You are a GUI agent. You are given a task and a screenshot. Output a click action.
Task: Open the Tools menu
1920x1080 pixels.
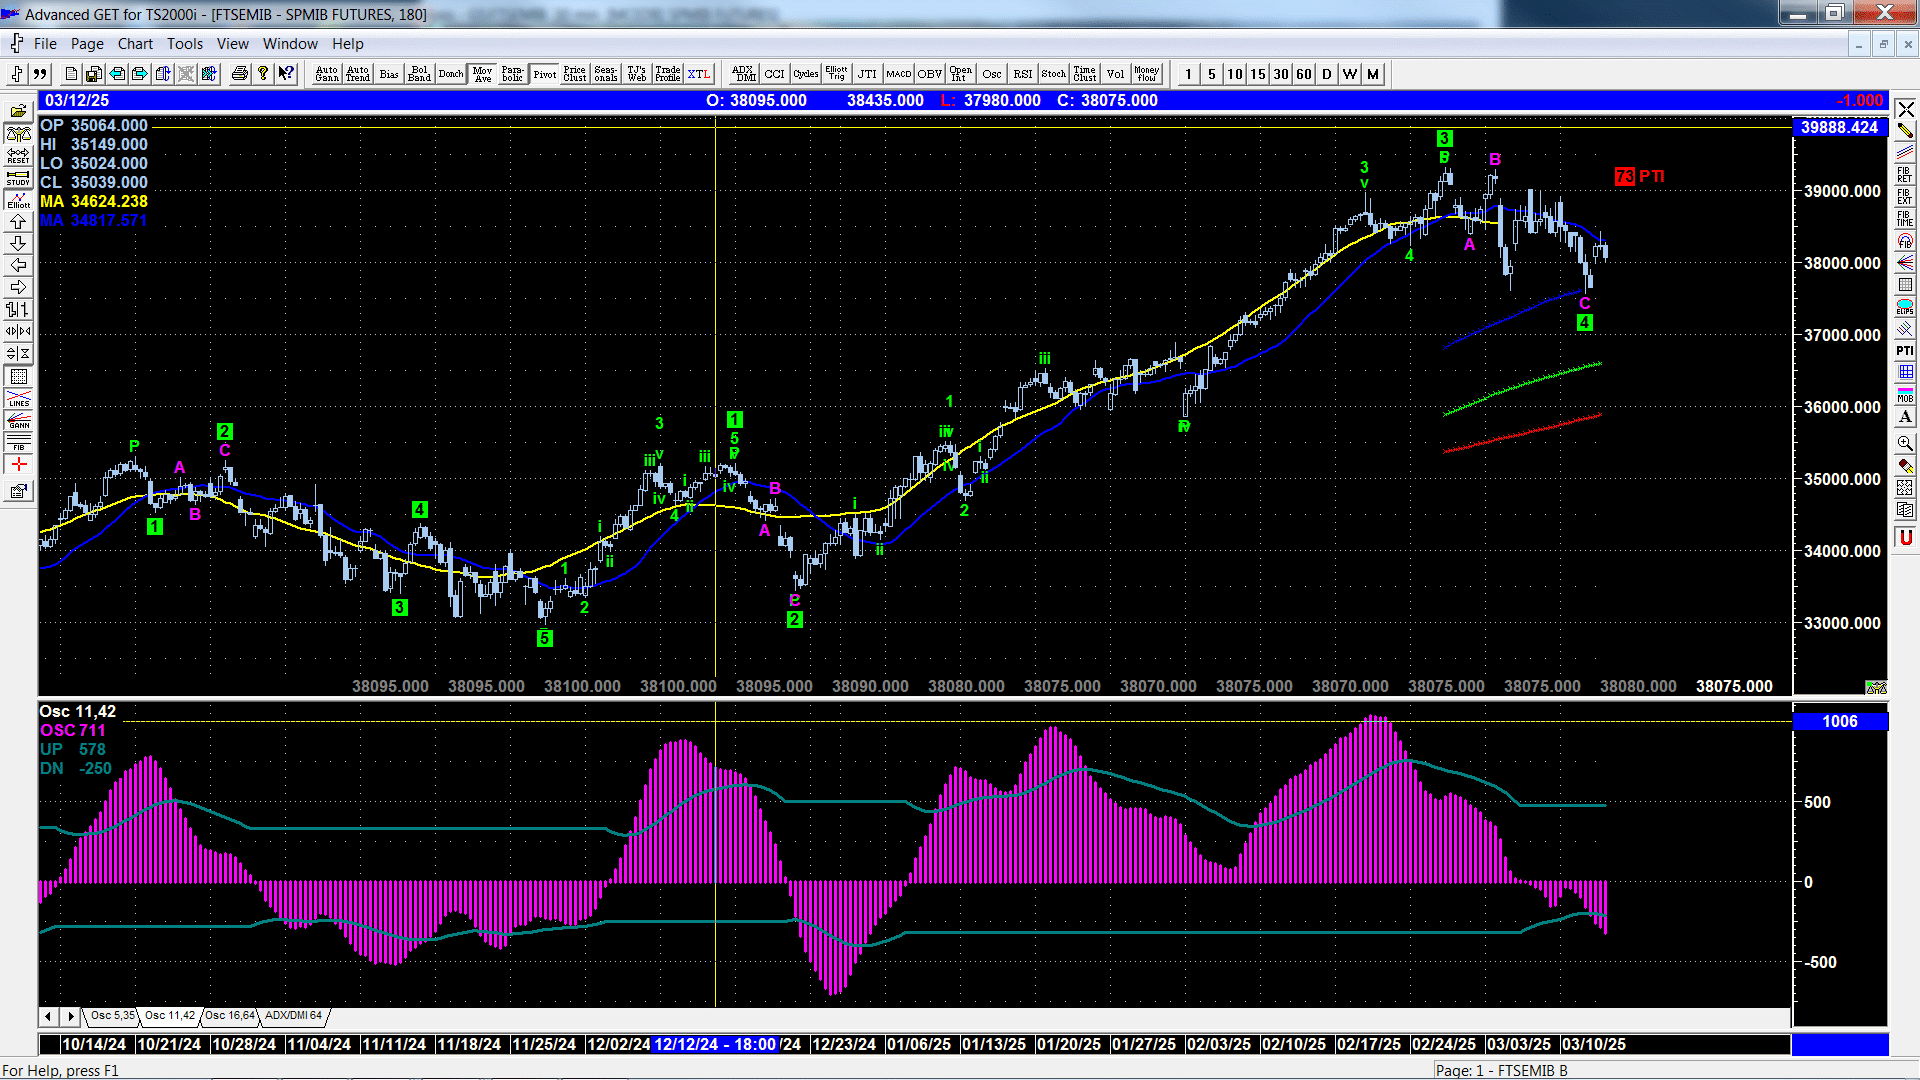pos(185,44)
